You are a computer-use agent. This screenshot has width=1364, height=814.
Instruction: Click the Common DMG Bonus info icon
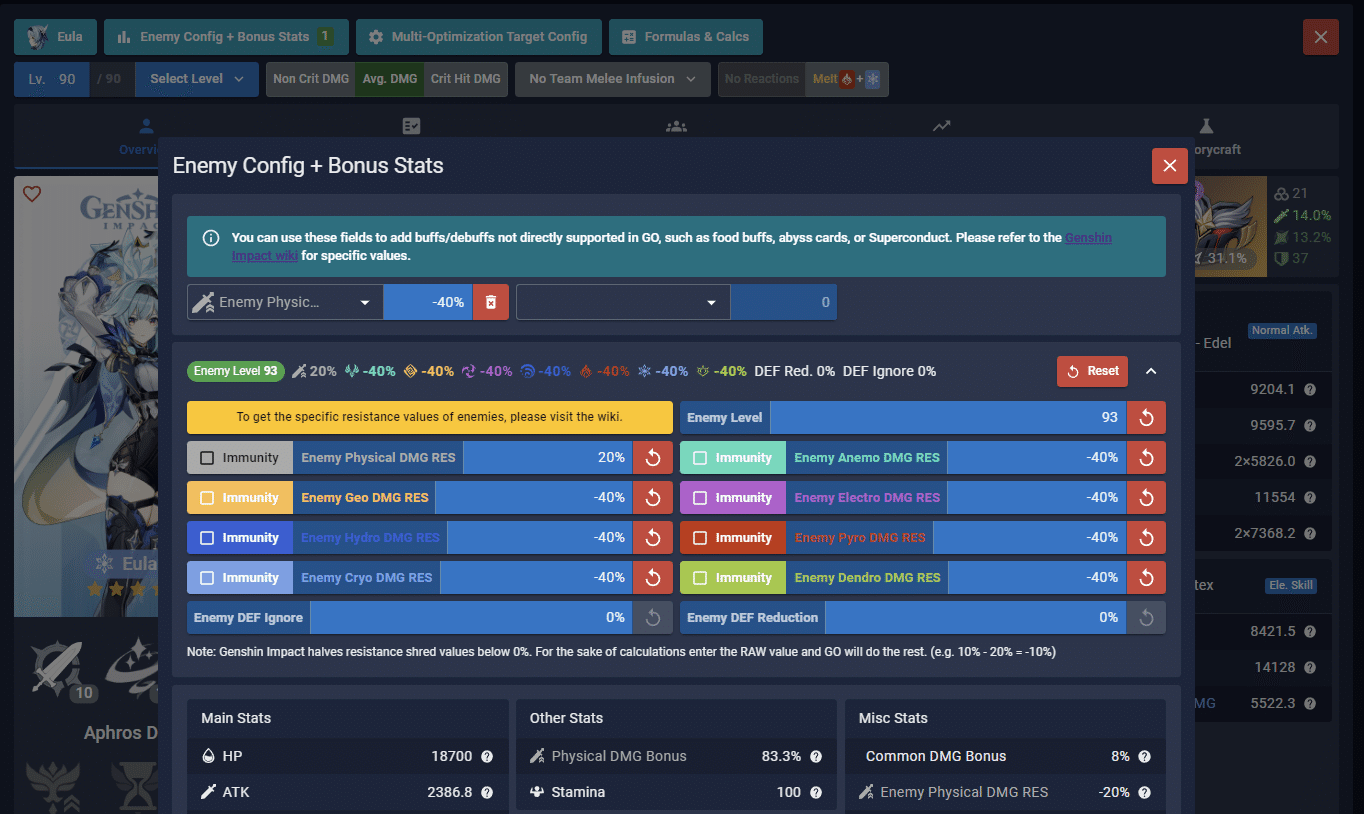pos(1144,756)
